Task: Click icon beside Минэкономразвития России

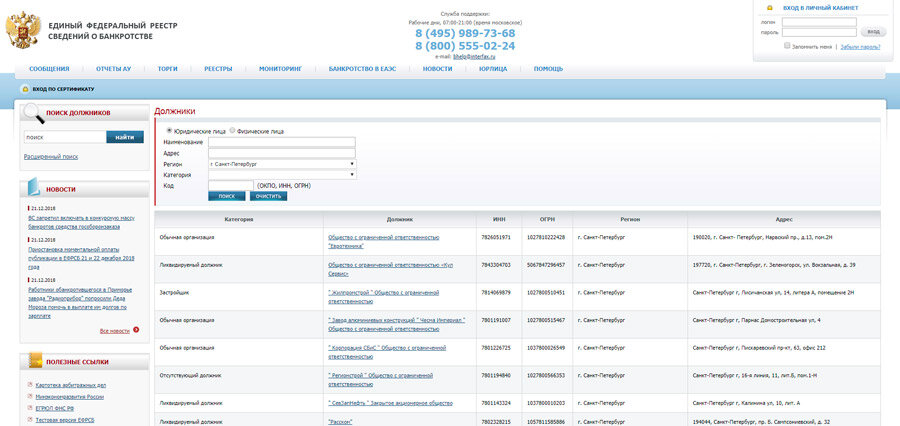Action: pyautogui.click(x=29, y=396)
